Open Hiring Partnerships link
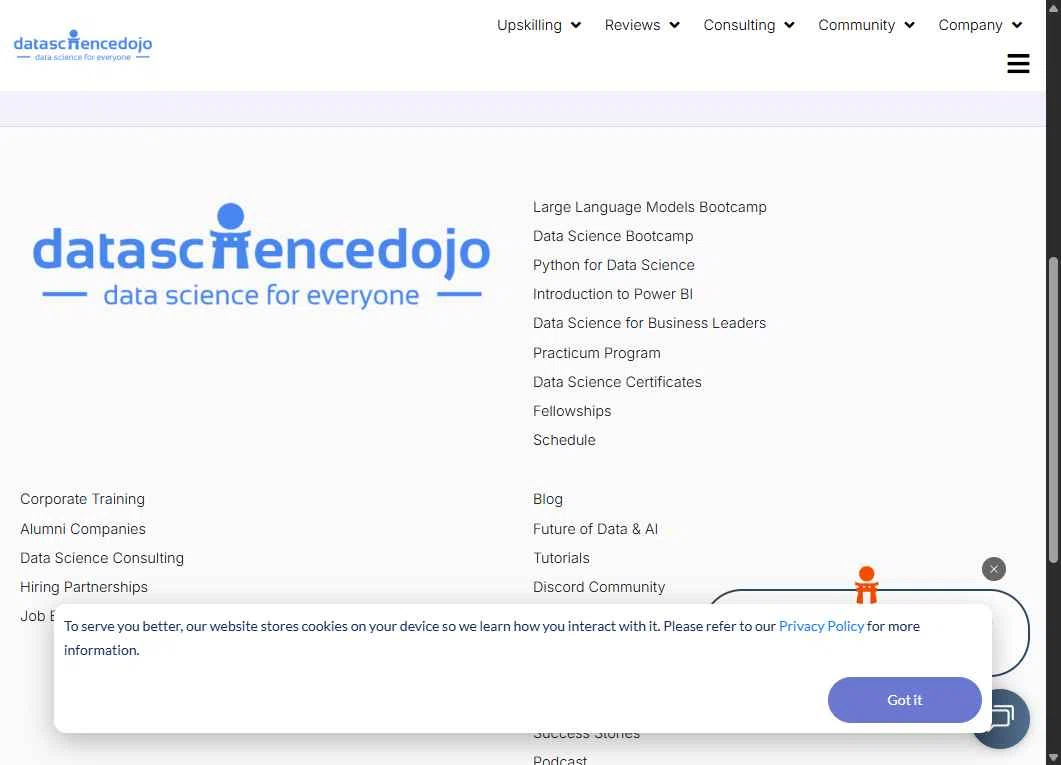This screenshot has width=1061, height=765. [83, 587]
